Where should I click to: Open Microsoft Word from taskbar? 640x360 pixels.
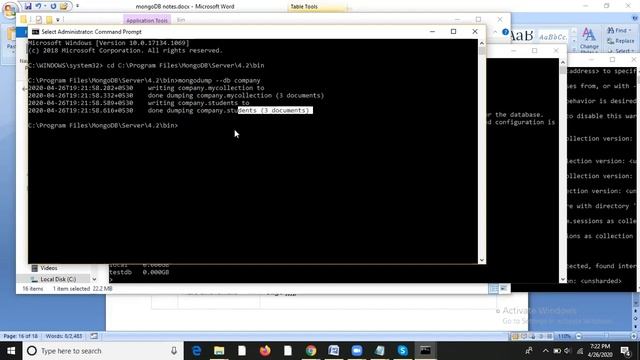[333, 351]
